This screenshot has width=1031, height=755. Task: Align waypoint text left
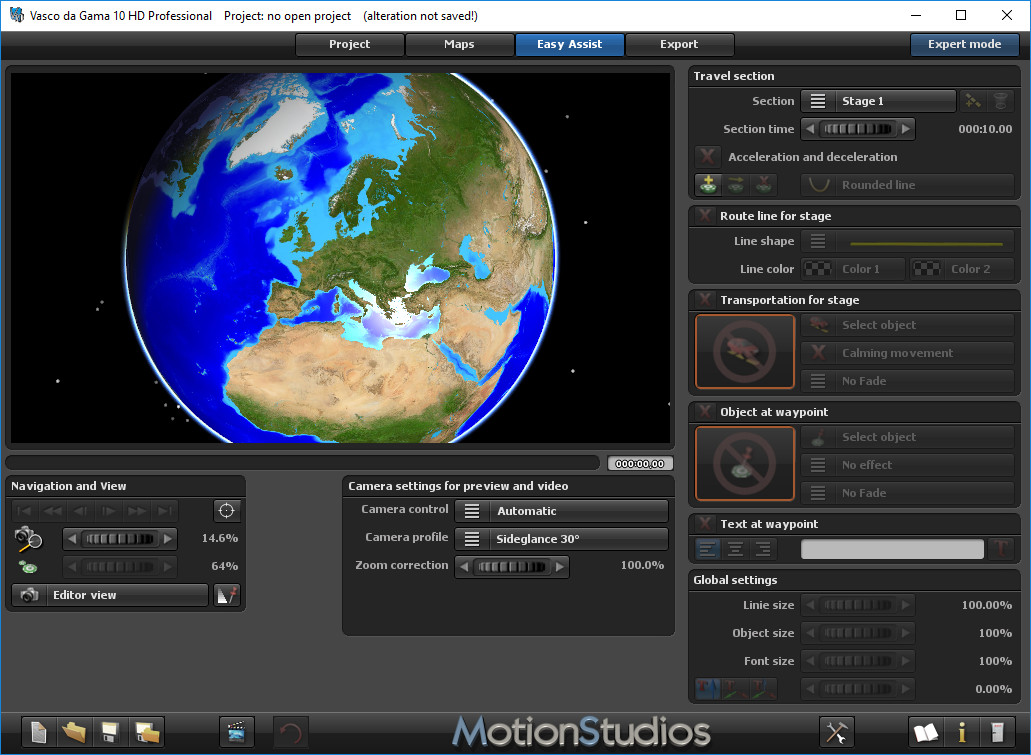pos(708,548)
